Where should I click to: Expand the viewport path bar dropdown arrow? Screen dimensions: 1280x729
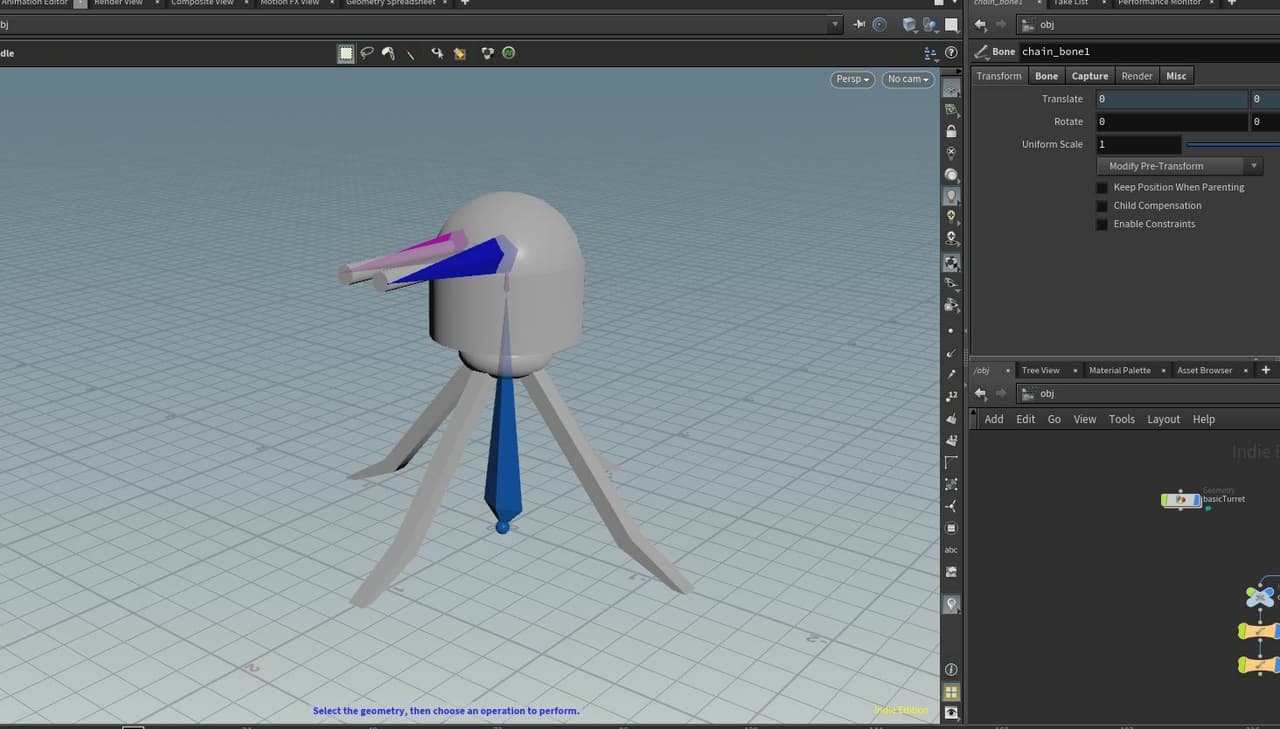click(x=836, y=24)
